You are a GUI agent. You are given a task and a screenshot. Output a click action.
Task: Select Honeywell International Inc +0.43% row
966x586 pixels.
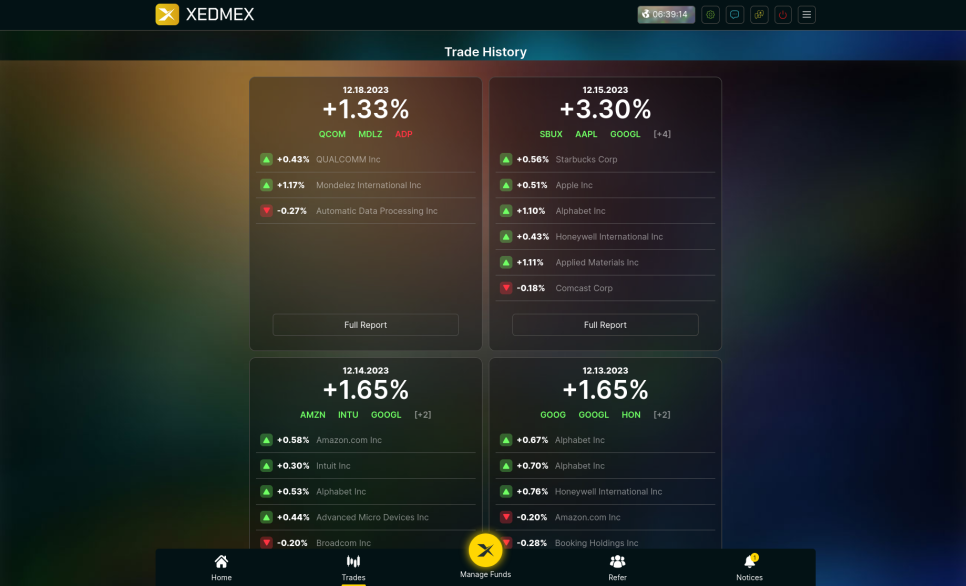[x=605, y=237]
